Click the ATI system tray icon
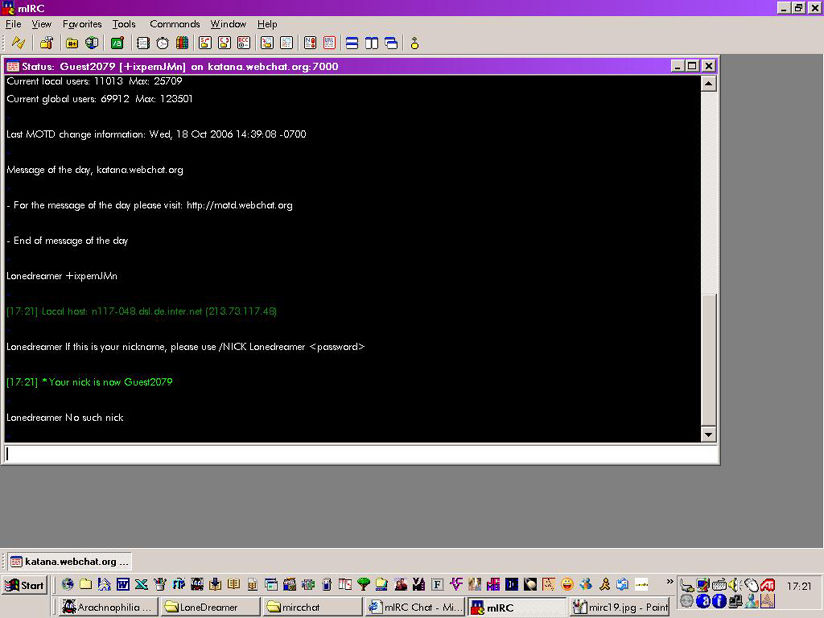Screen dimensions: 824x618 pos(767,584)
